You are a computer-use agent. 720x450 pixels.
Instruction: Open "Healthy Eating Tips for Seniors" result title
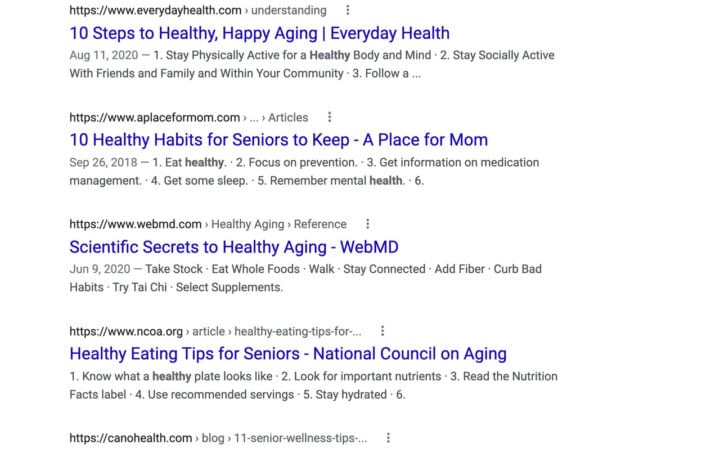coord(287,354)
